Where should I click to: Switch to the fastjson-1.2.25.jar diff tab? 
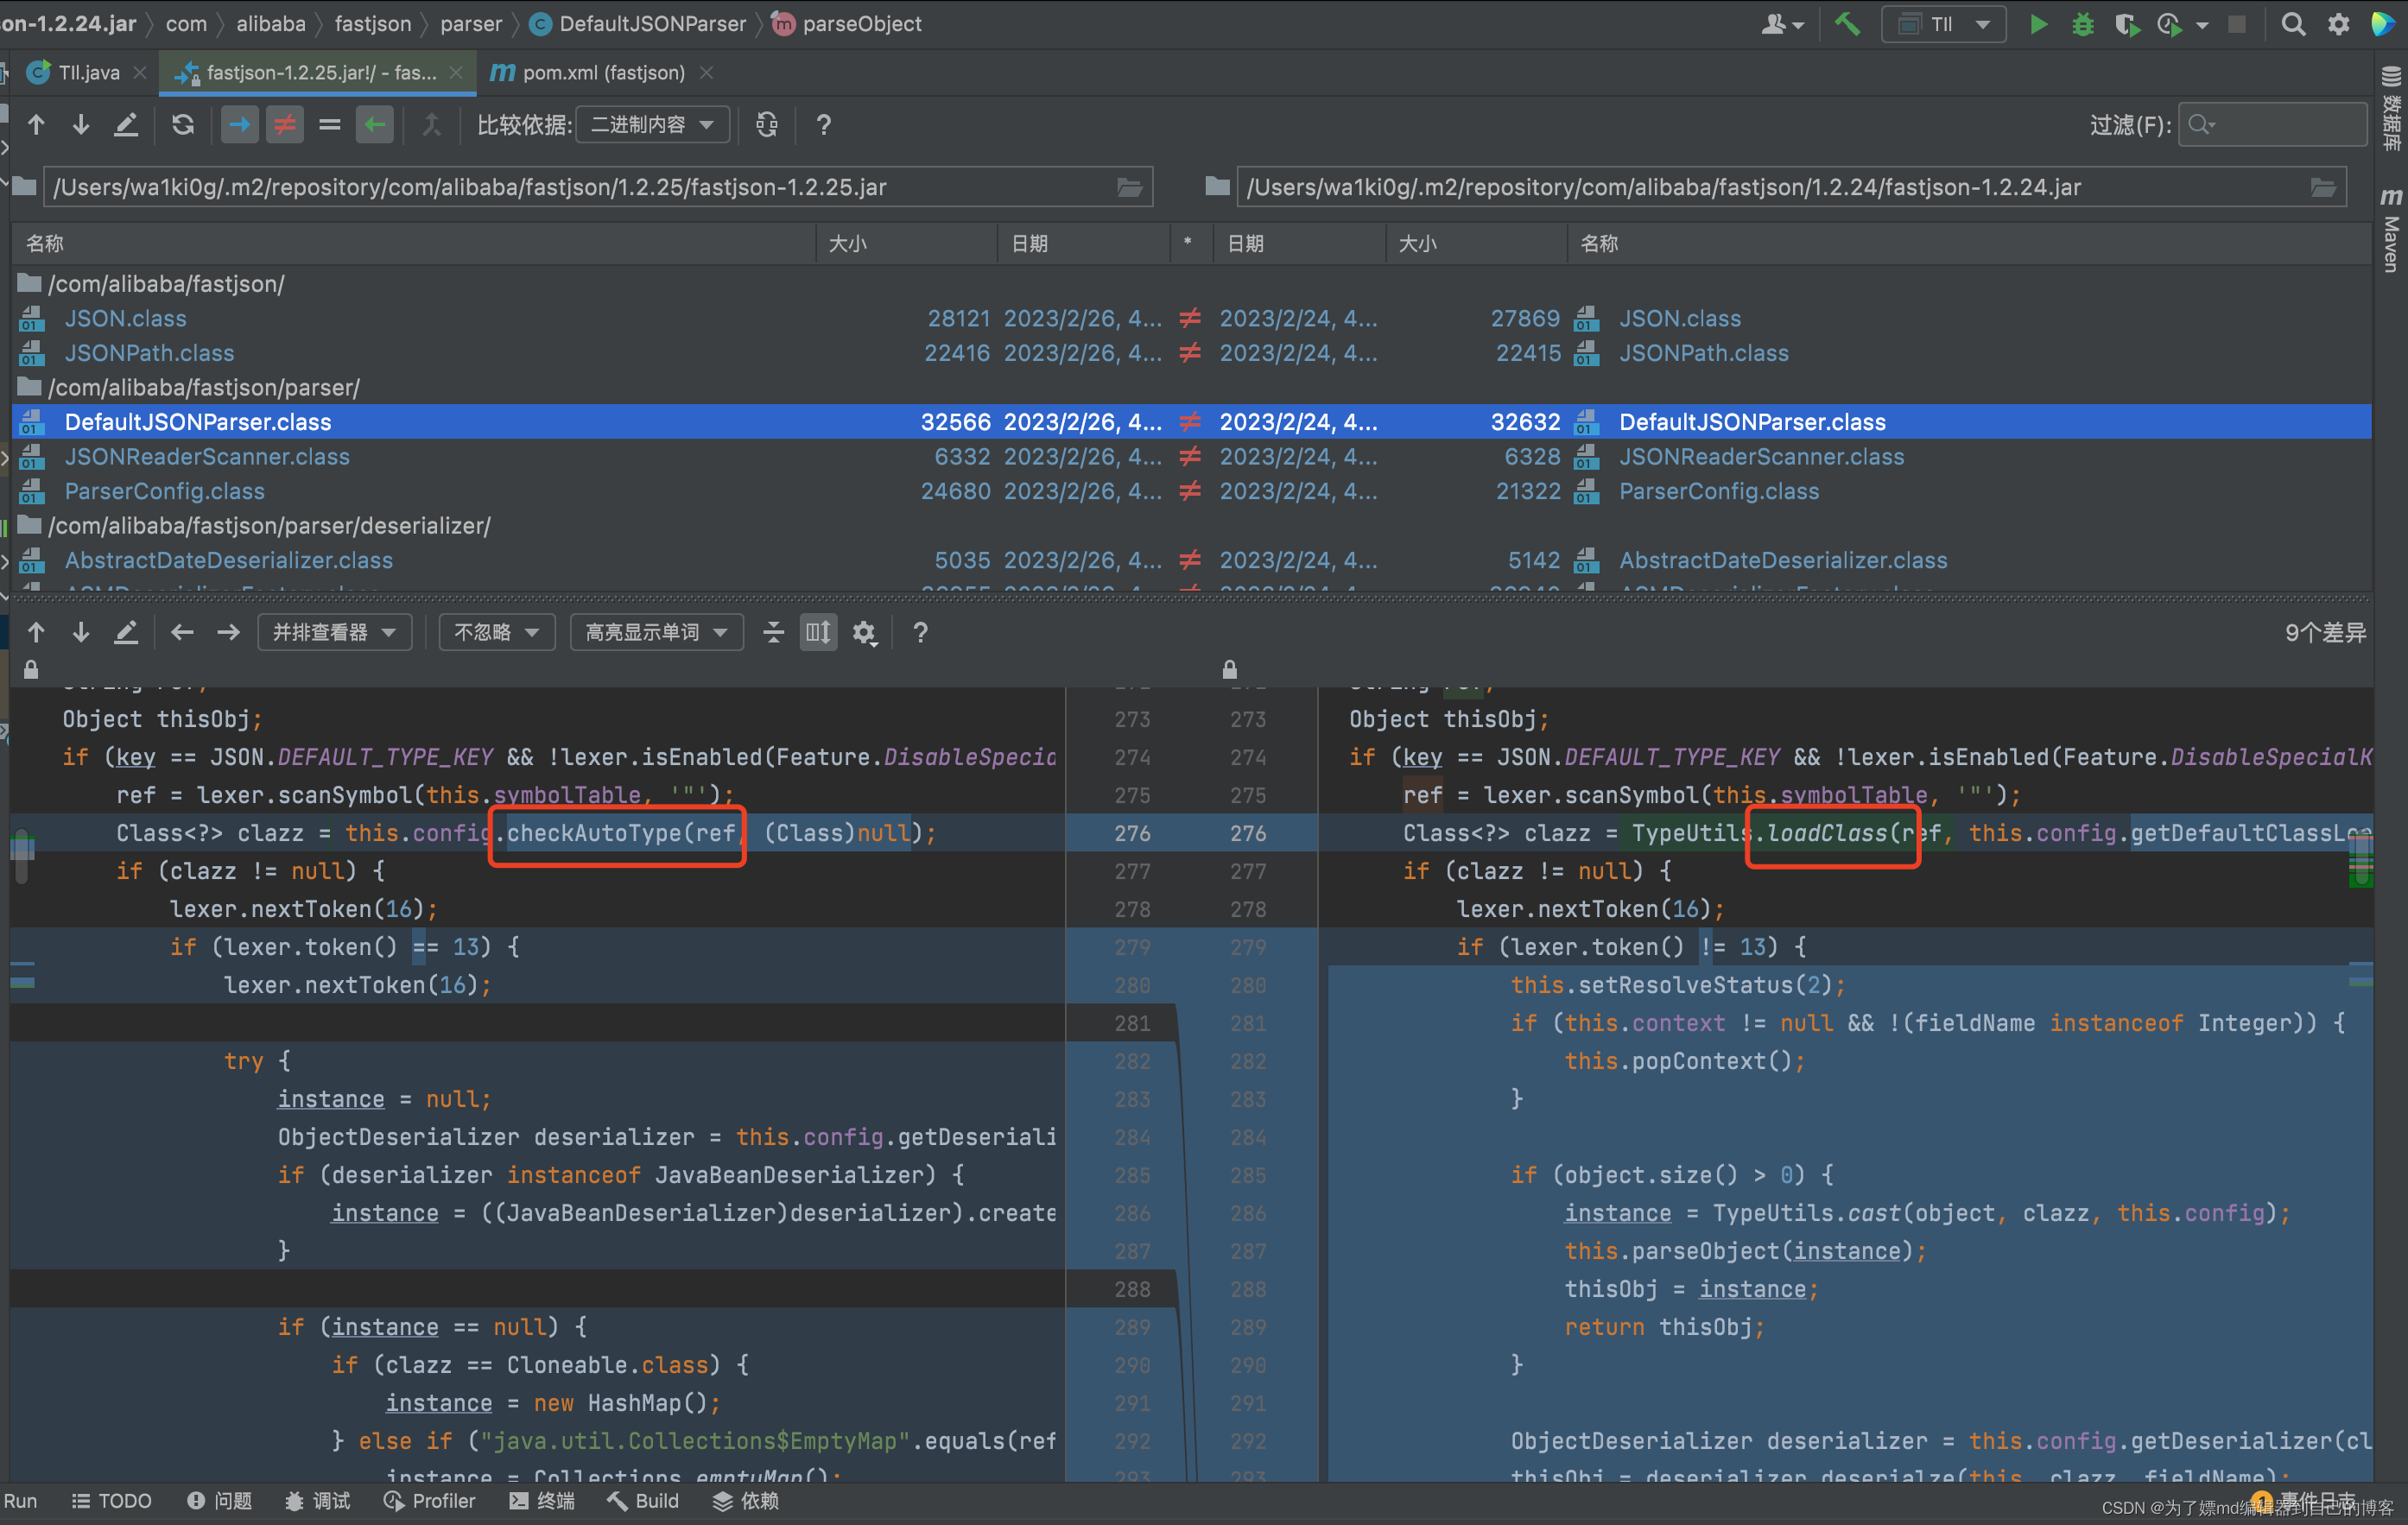[318, 73]
